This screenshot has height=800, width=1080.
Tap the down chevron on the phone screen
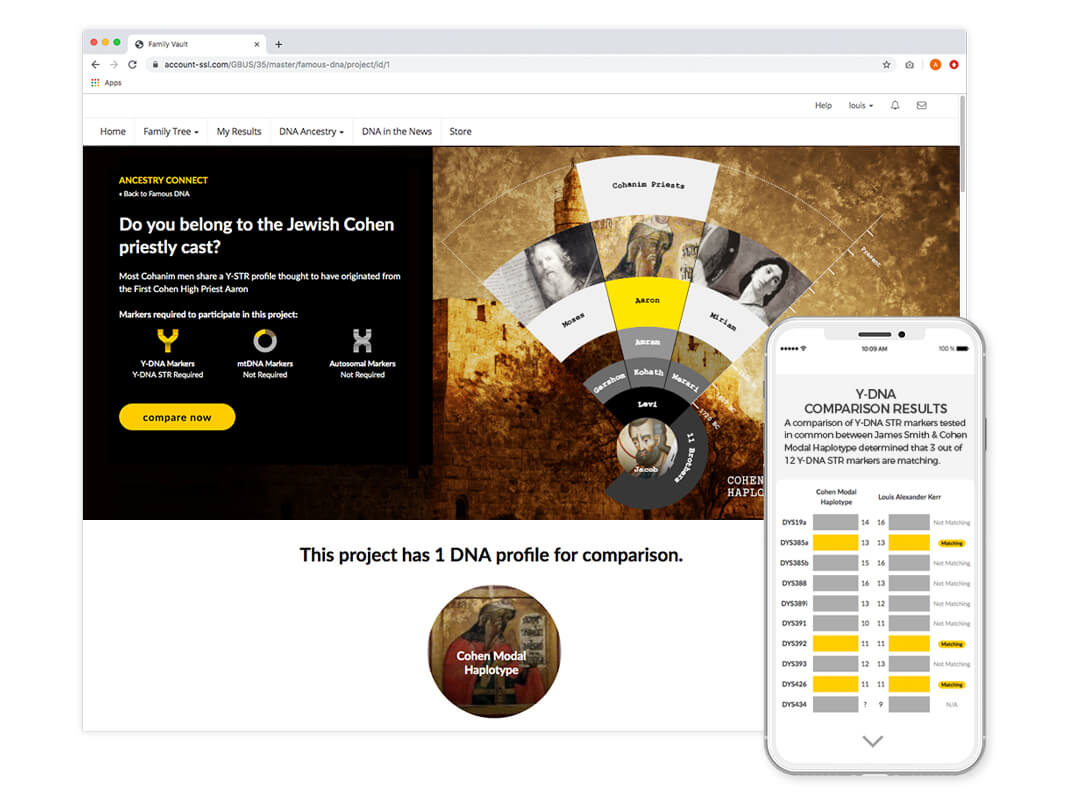click(873, 741)
